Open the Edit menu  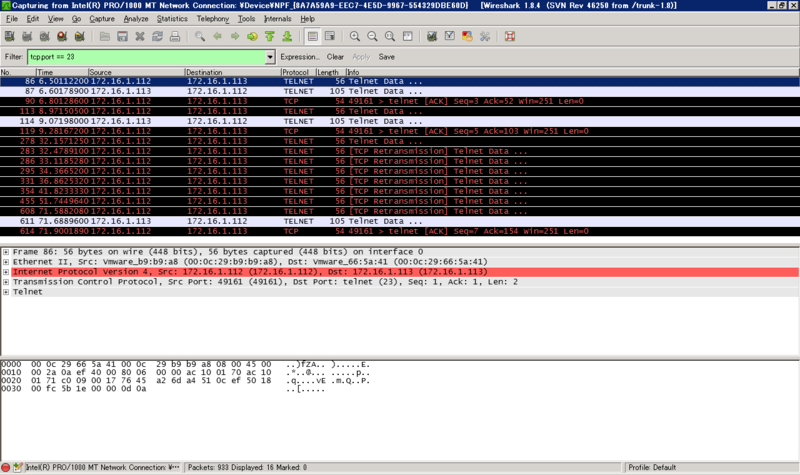[33, 19]
